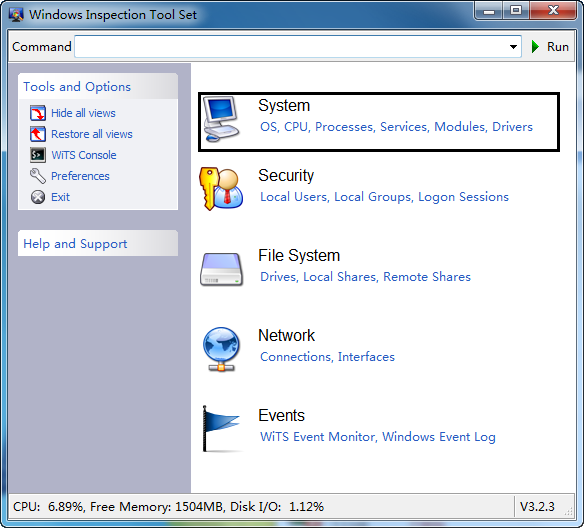Open the Local Users, Local Groups link
This screenshot has height=528, width=584.
(x=335, y=197)
